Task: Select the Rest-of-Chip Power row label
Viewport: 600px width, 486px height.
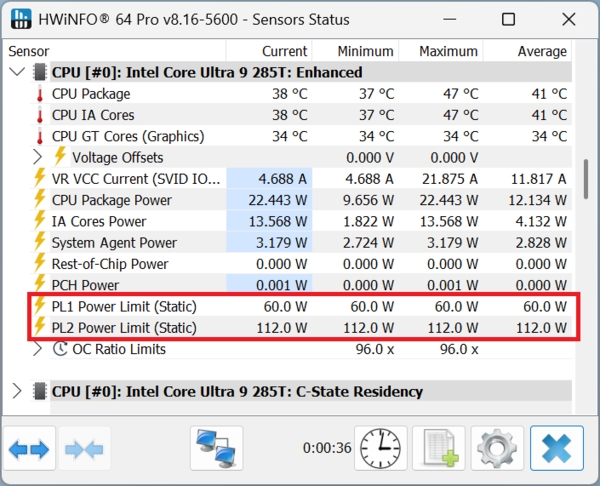Action: point(110,264)
